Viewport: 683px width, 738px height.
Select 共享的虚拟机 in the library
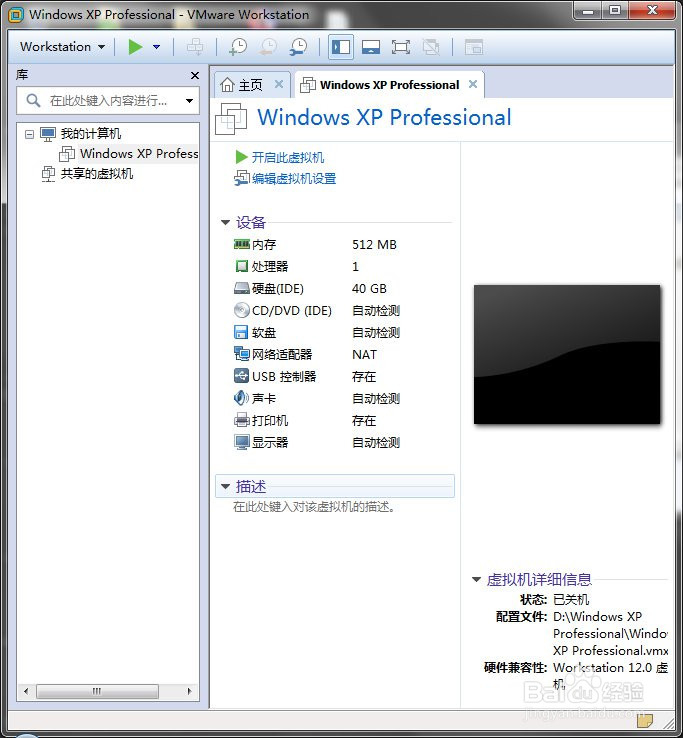coord(97,174)
